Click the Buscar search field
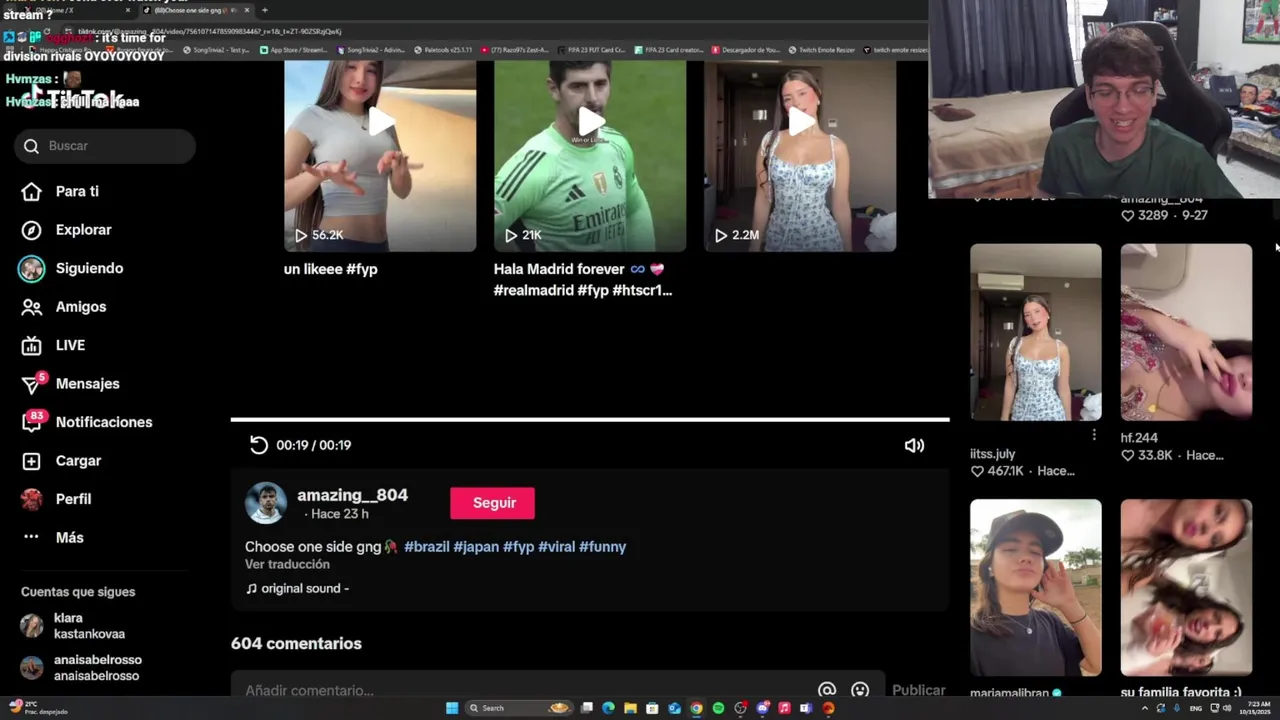This screenshot has height=720, width=1280. pyautogui.click(x=105, y=146)
